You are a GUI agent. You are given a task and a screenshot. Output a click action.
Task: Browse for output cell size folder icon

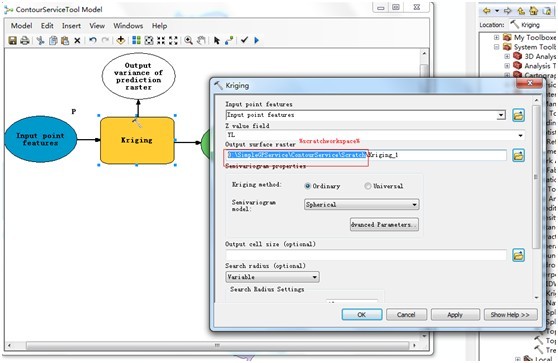click(518, 255)
